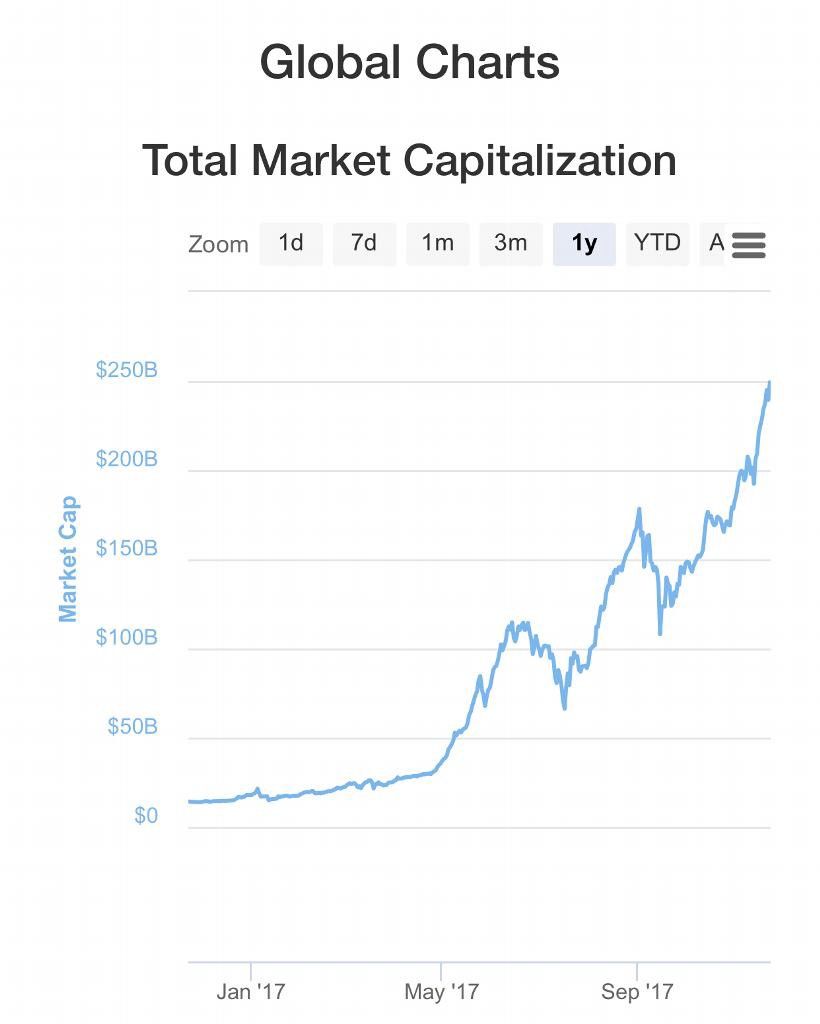Choose the 3m zoom option

click(x=511, y=243)
